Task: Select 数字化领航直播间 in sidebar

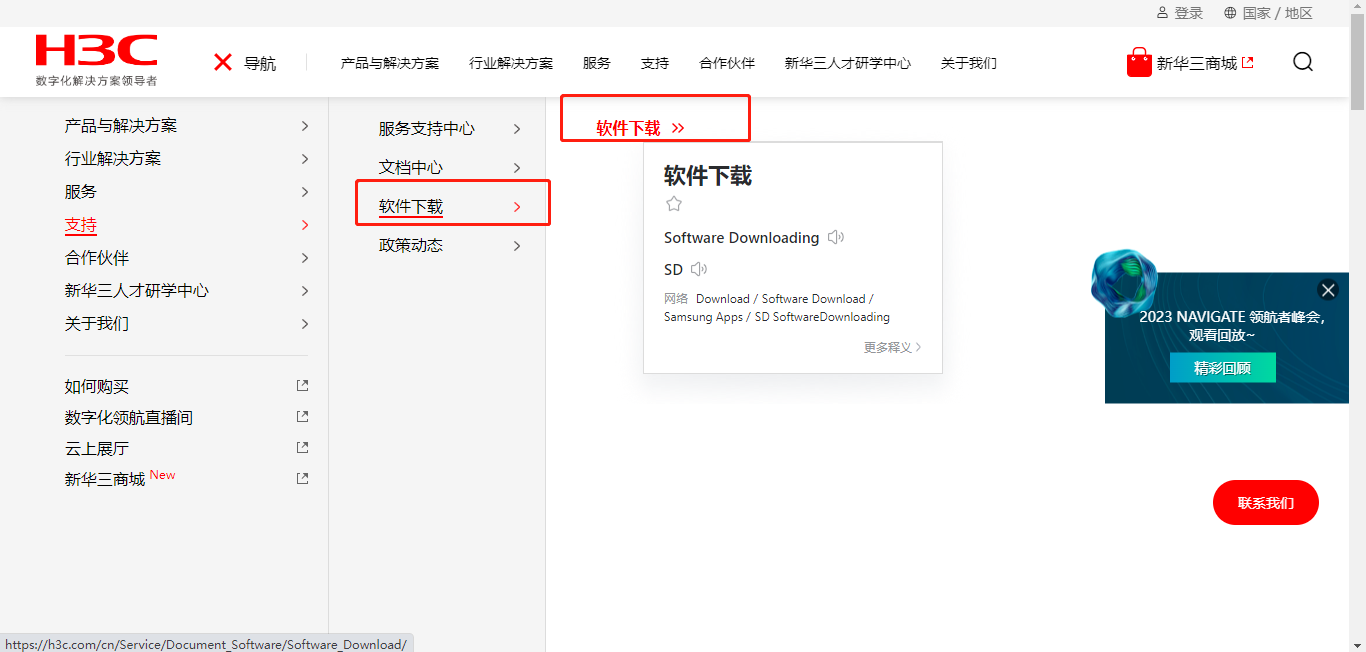Action: tap(129, 418)
